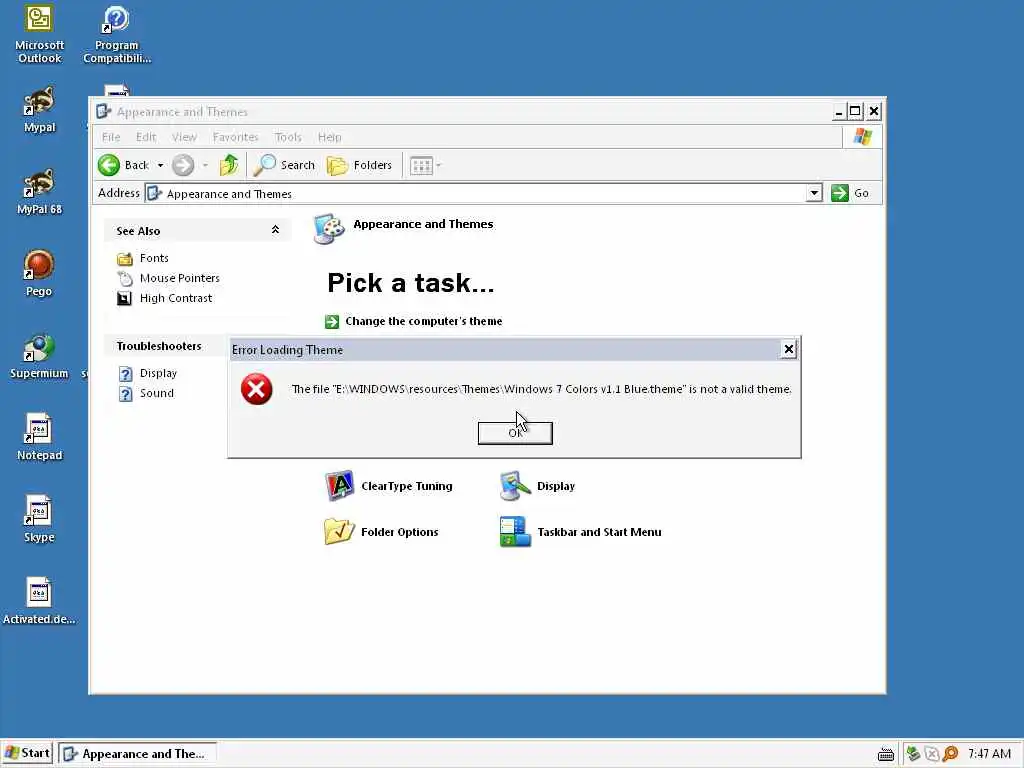Open the Pego desktop shortcut
The height and width of the screenshot is (768, 1024).
point(39,273)
